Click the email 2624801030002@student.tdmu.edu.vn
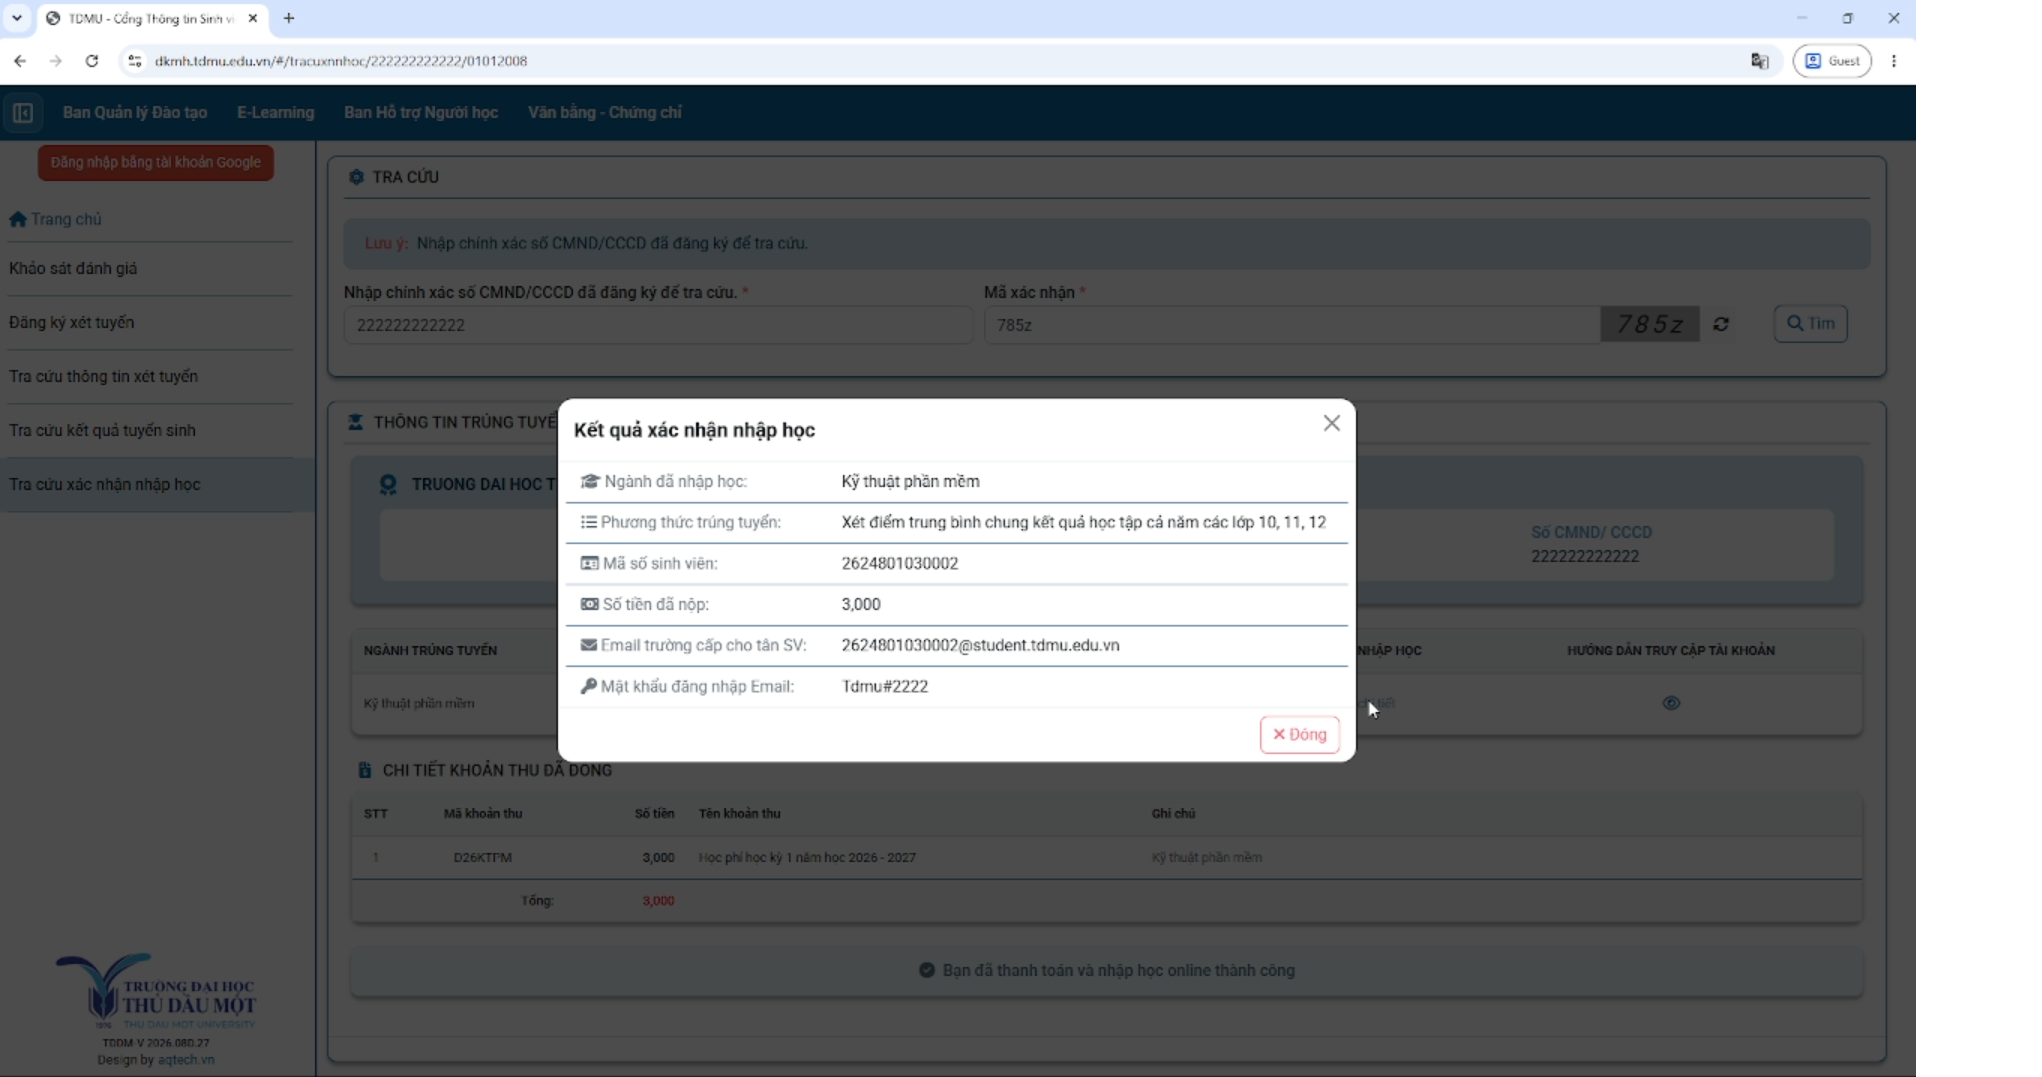Screen dimensions: 2042x1077 click(x=980, y=645)
